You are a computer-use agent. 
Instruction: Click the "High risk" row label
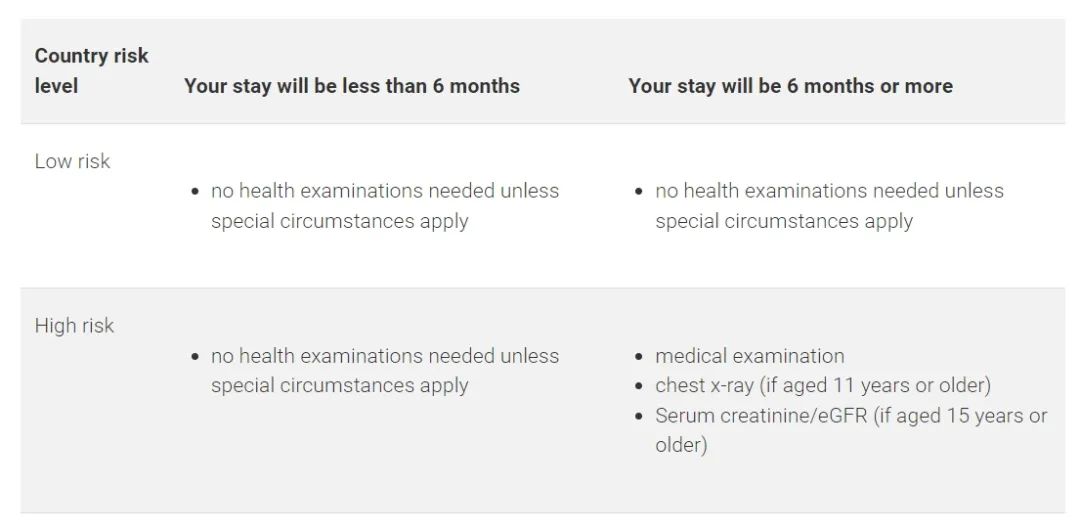74,326
